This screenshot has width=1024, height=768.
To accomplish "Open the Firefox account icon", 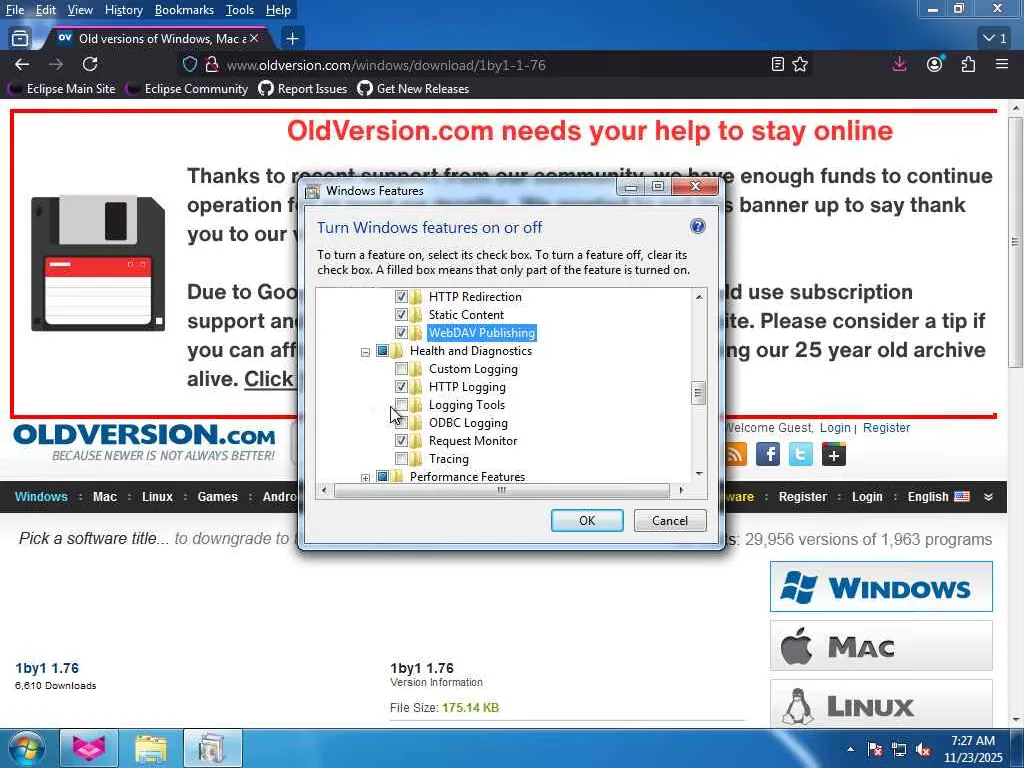I will tap(935, 64).
